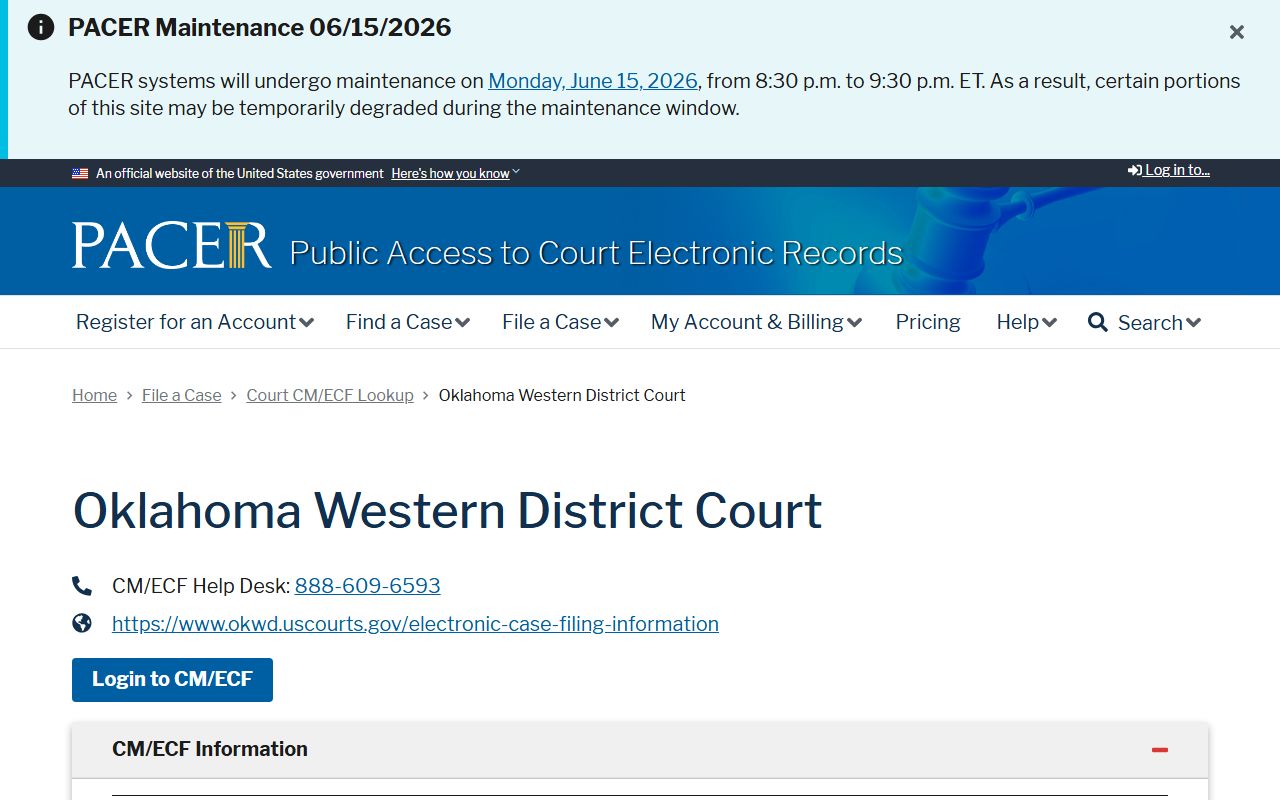
Task: Go to the Pricing page
Action: pos(928,322)
